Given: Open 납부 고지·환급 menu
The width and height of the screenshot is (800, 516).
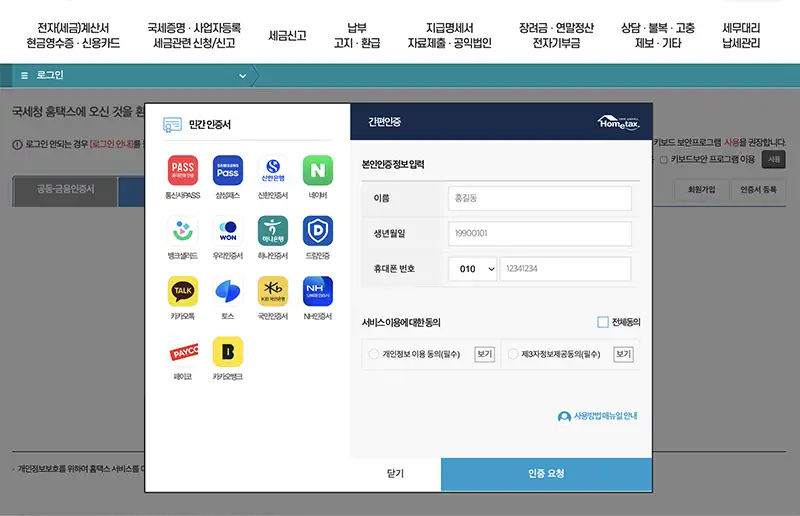Looking at the screenshot, I should tap(357, 35).
